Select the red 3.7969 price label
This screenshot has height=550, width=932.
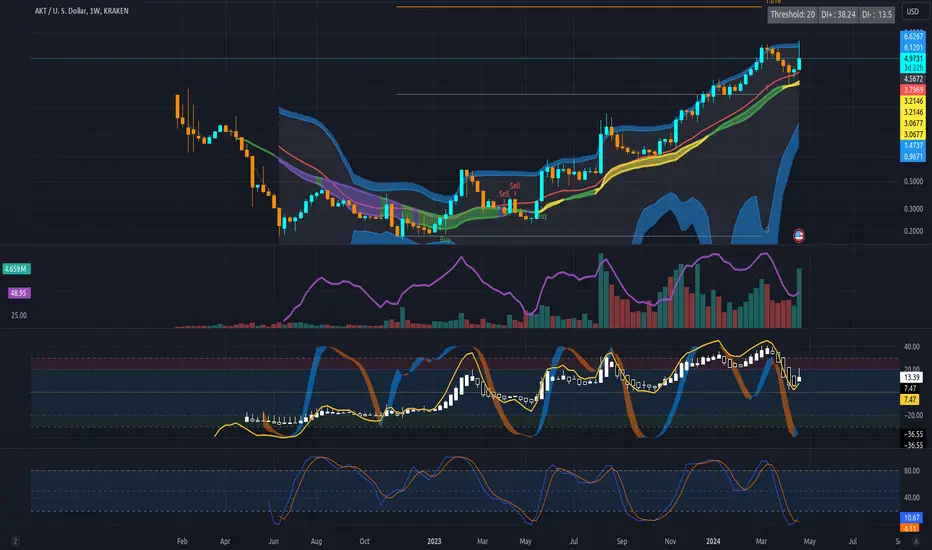coord(913,90)
